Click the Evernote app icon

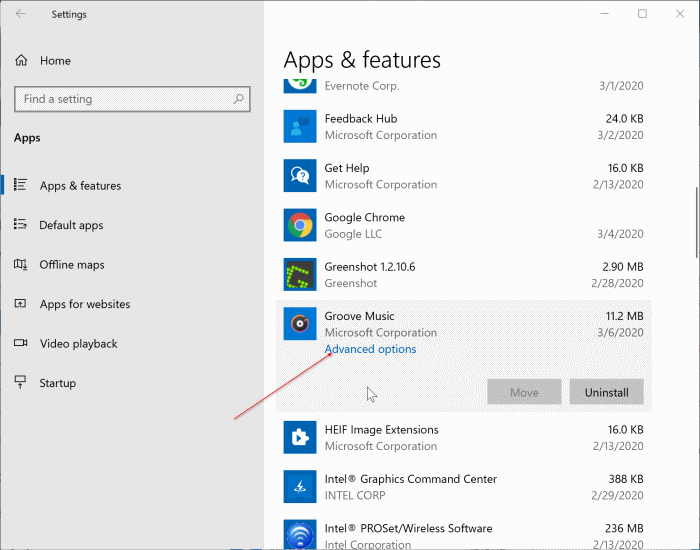(x=300, y=86)
